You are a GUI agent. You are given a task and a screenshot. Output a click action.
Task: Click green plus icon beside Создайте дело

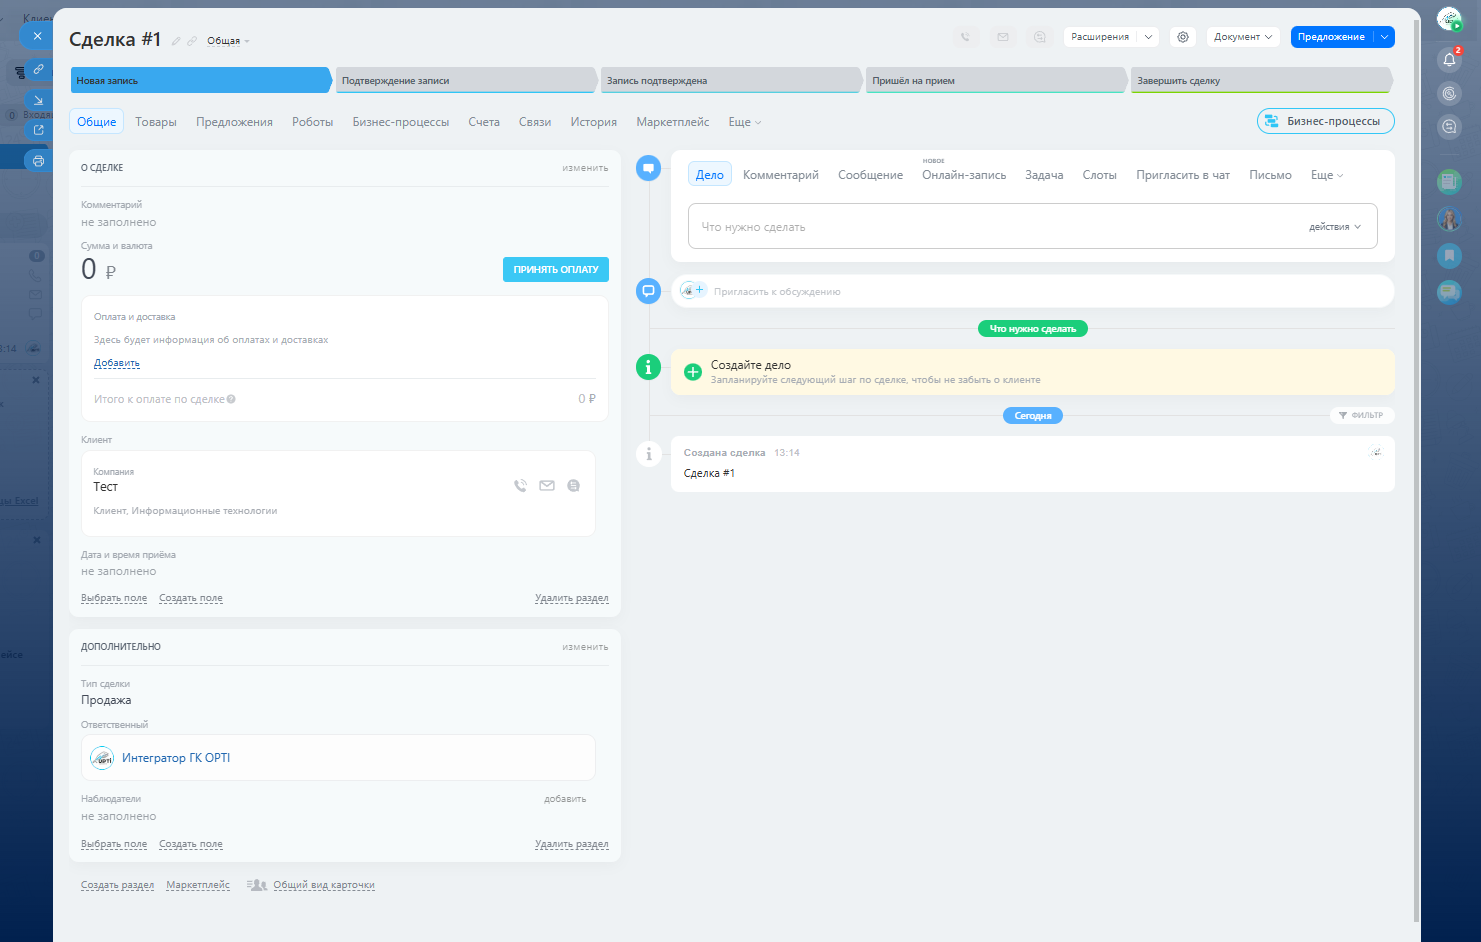(x=693, y=372)
